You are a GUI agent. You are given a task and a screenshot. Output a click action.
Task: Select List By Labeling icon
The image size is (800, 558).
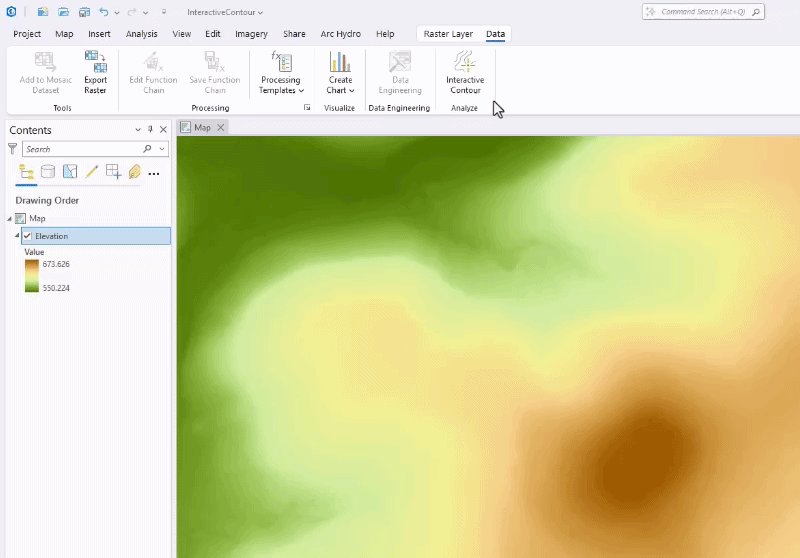135,172
